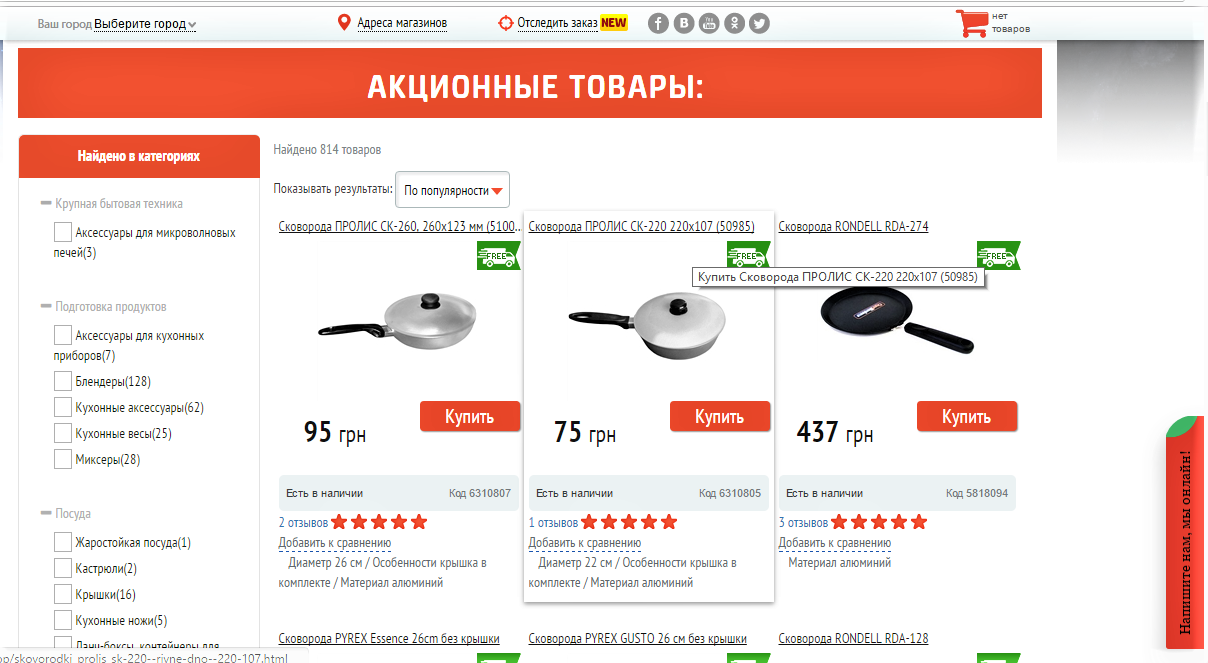Open the YouTube social icon

pos(709,23)
